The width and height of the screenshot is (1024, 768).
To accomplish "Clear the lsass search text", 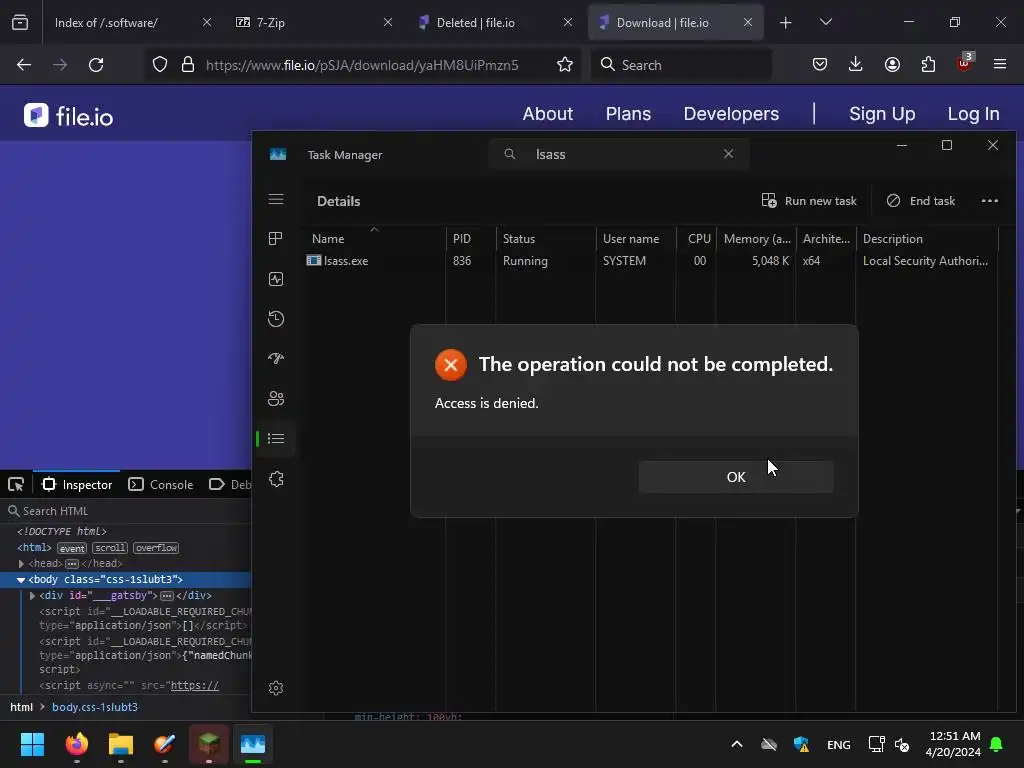I will coord(728,154).
